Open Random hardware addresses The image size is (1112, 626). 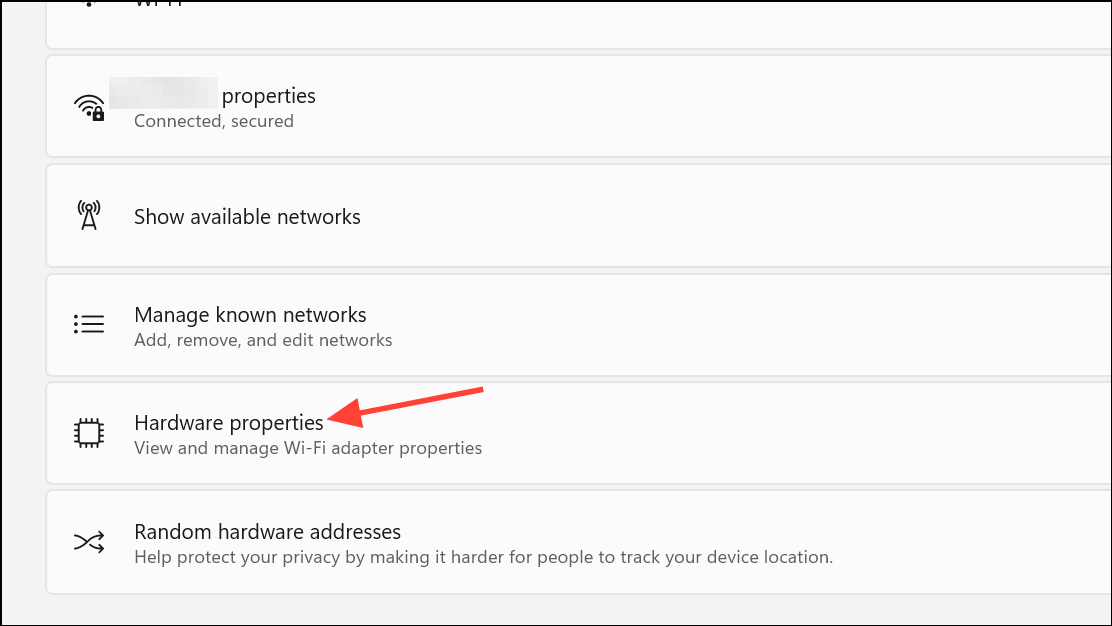[x=579, y=542]
